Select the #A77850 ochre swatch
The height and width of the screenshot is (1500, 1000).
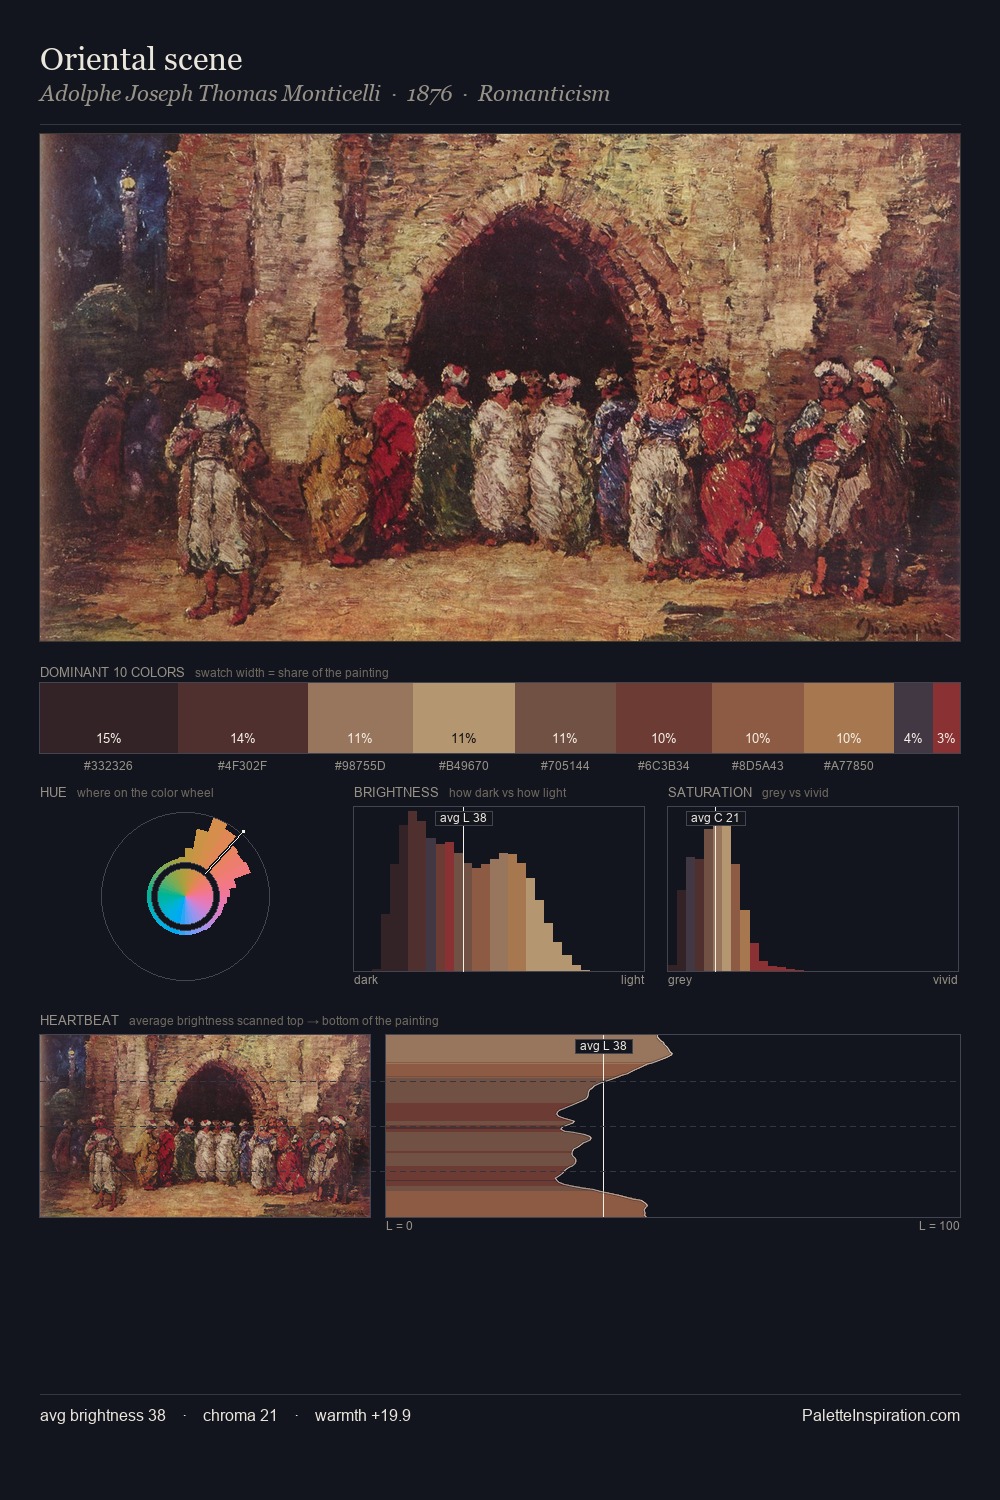coord(849,718)
